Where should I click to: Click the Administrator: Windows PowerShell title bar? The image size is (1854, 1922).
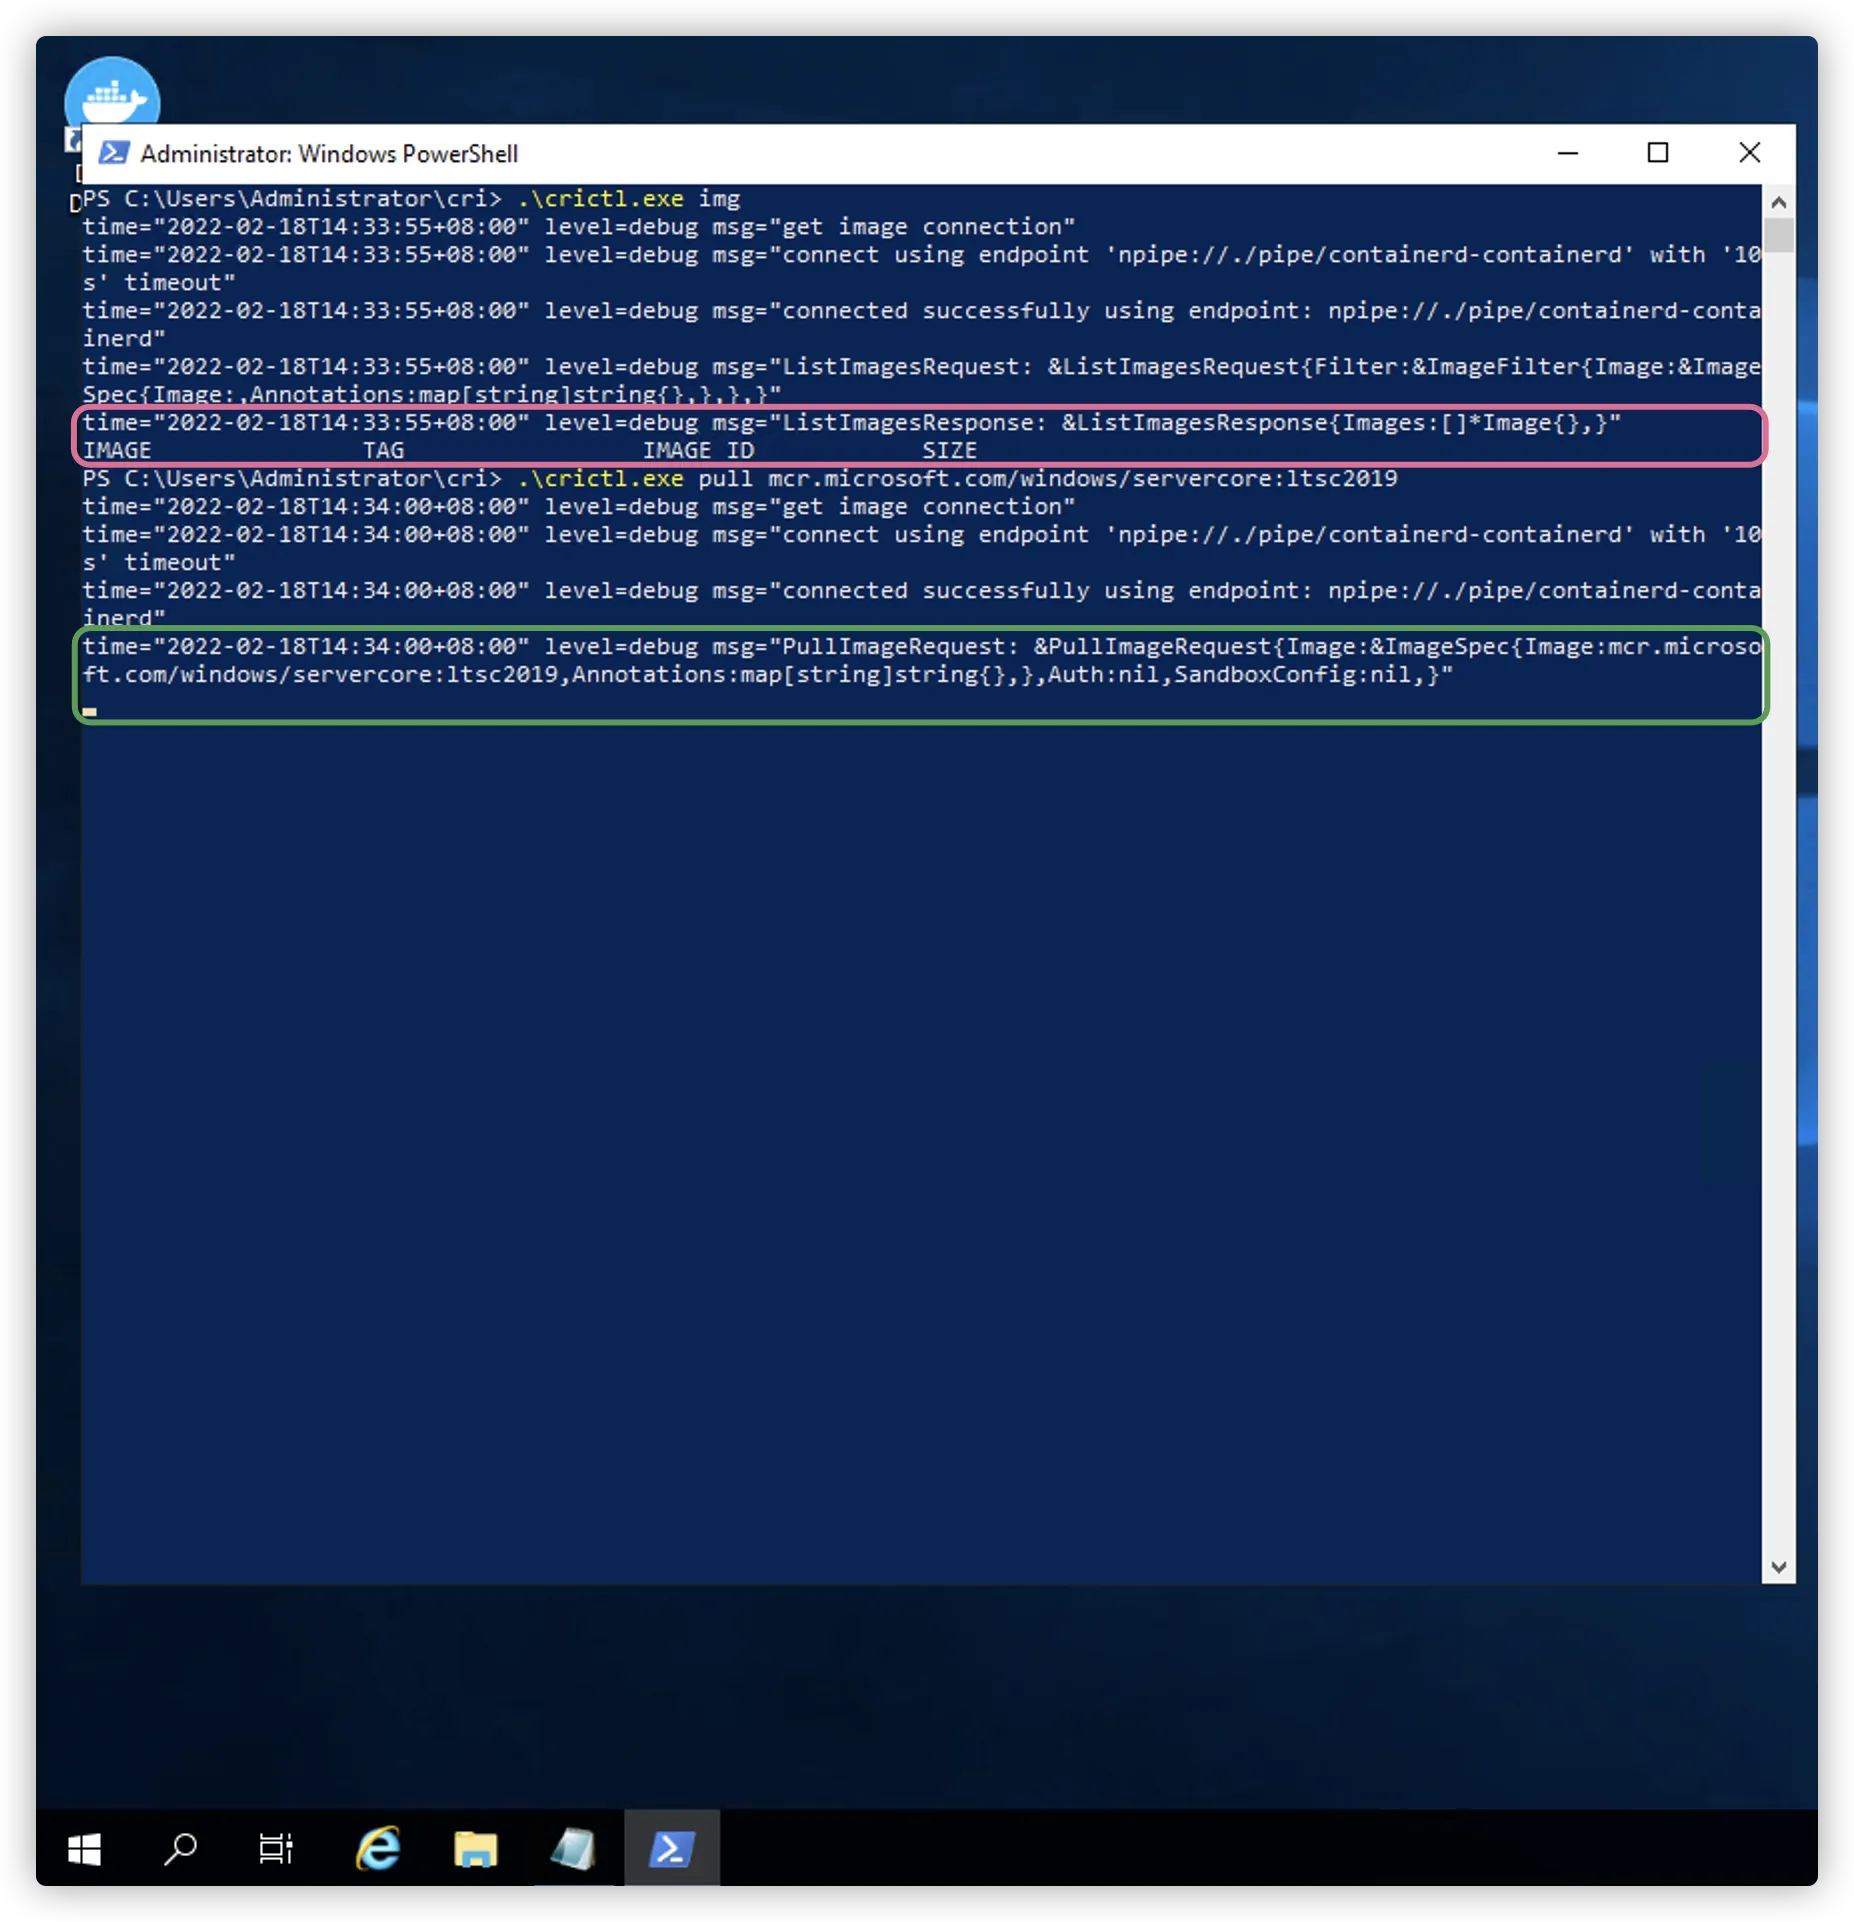(x=330, y=153)
